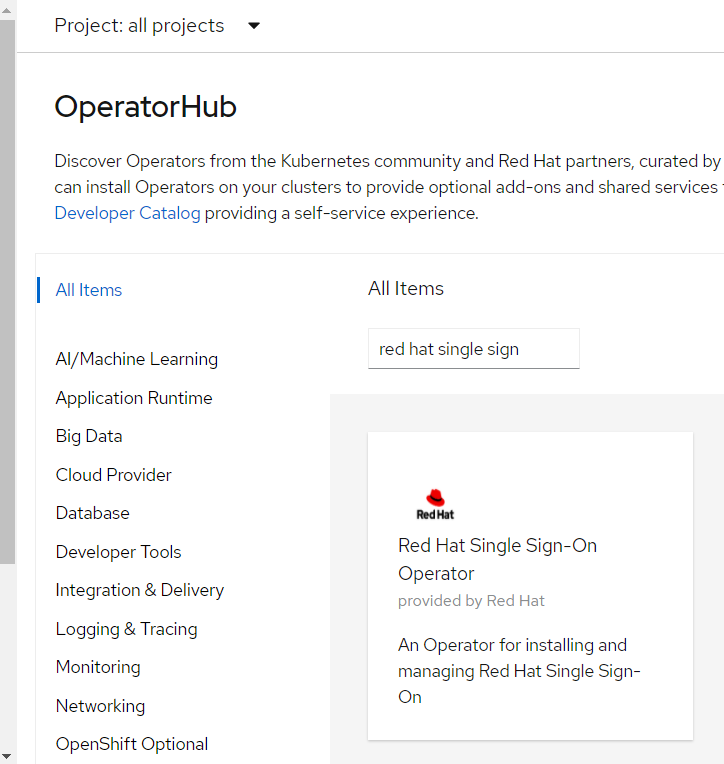
Task: Click the Red Hat logo icon
Action: [435, 505]
